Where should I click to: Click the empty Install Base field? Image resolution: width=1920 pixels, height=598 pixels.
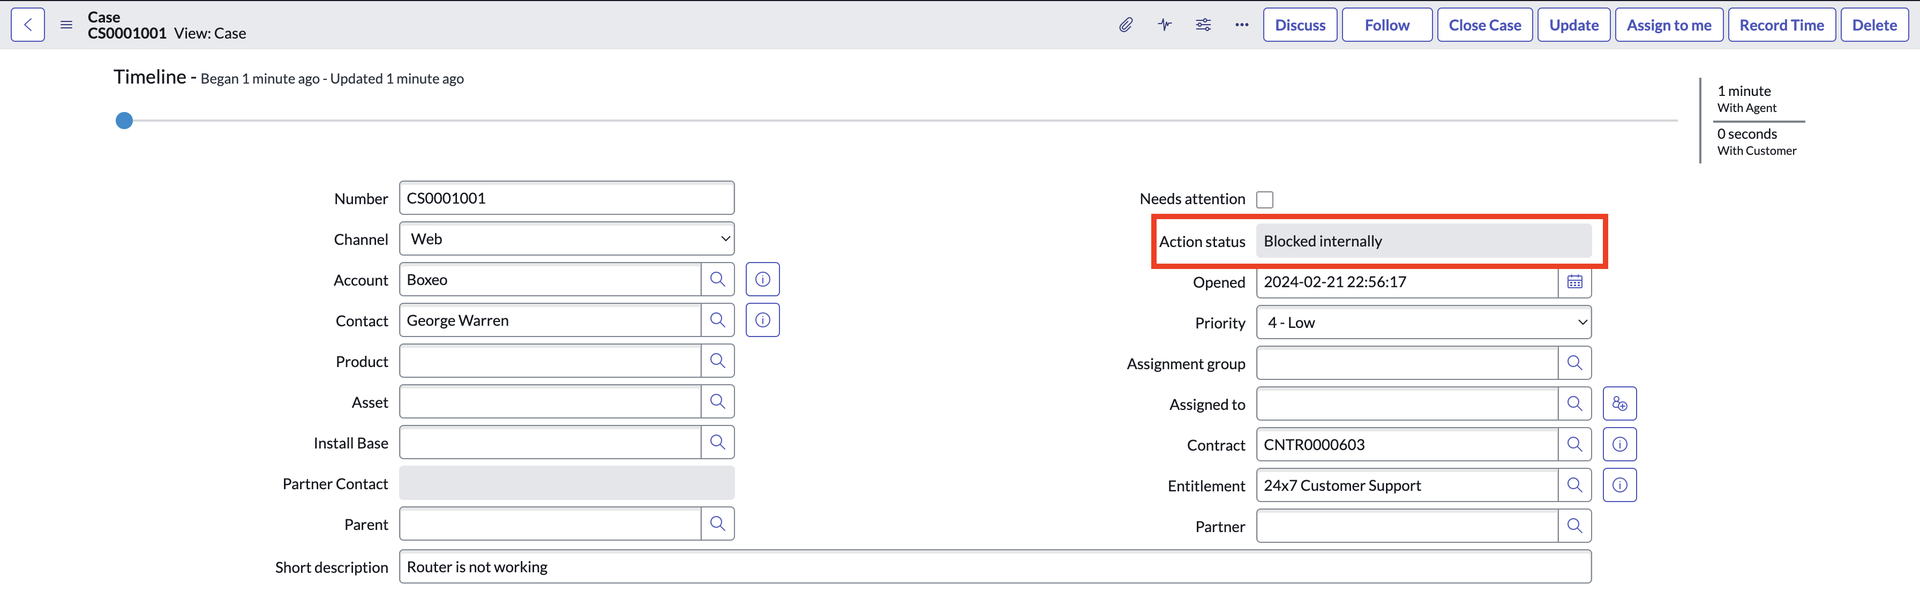[550, 443]
